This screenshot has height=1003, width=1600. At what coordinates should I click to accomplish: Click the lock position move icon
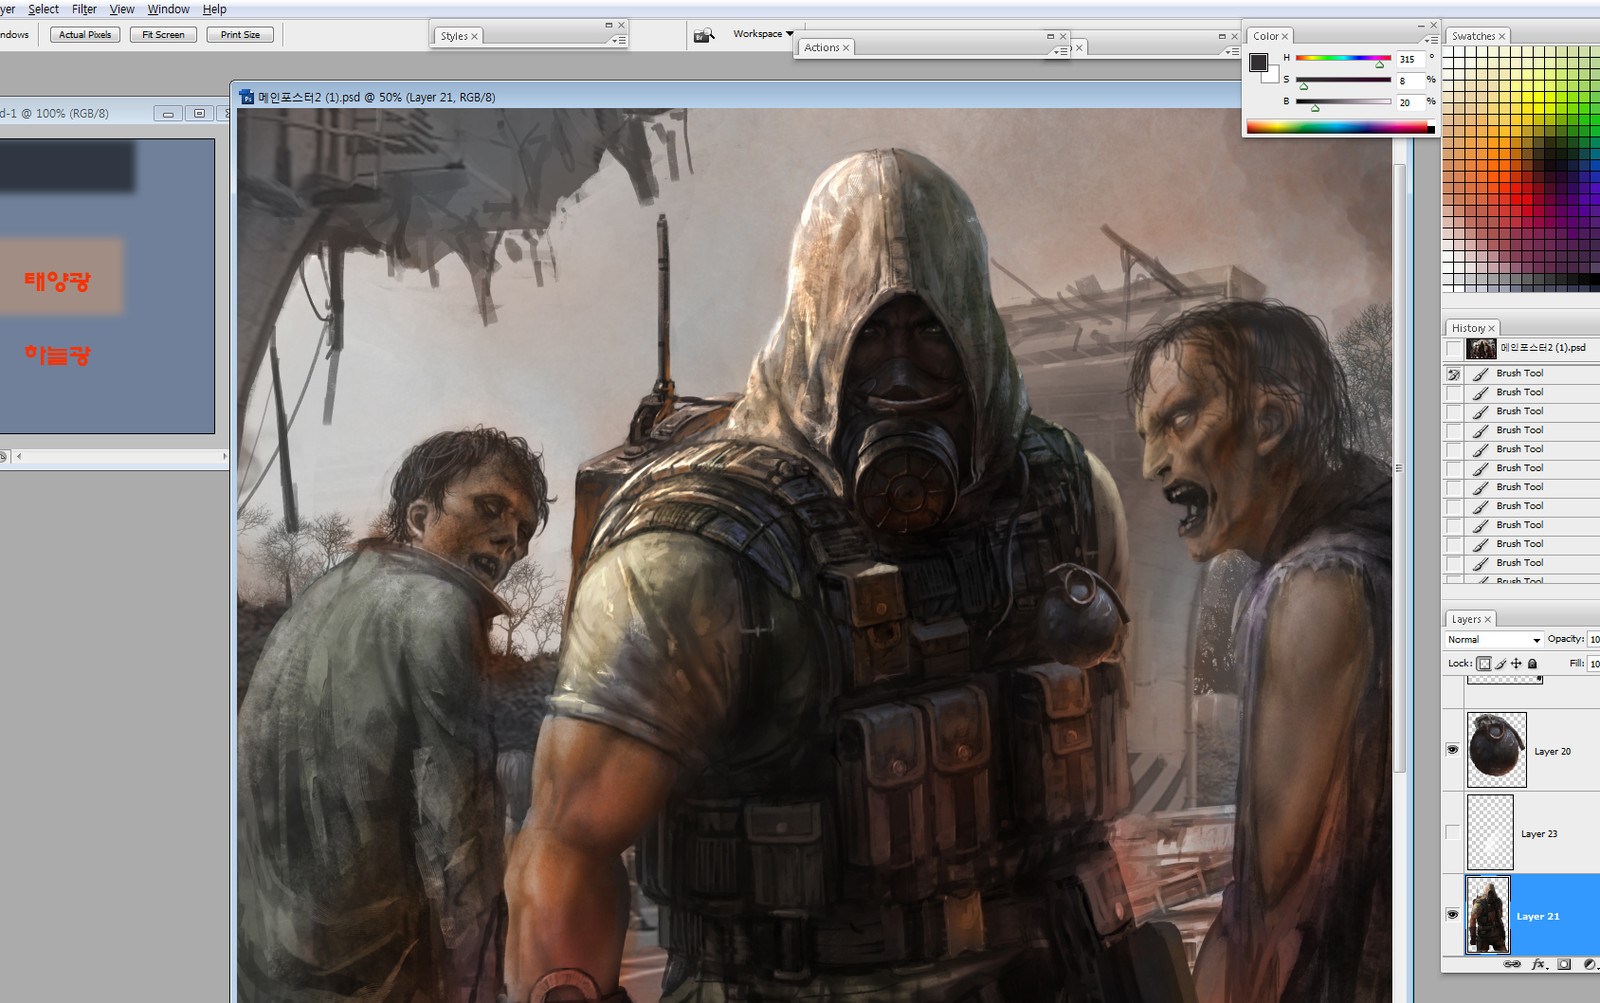coord(1516,664)
